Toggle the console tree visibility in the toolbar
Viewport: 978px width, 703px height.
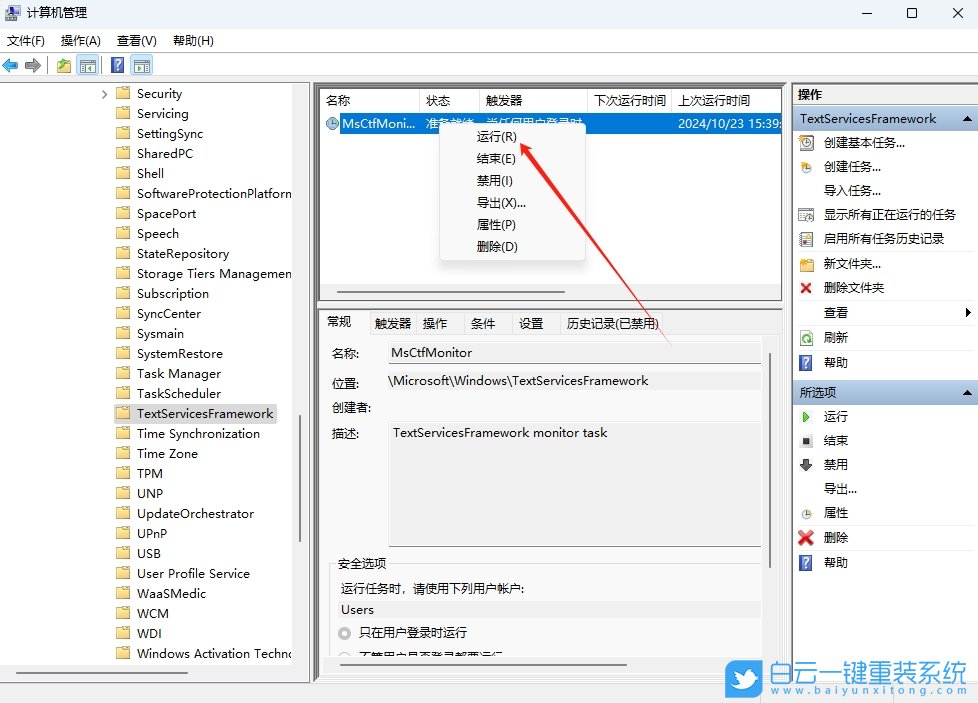[x=87, y=64]
